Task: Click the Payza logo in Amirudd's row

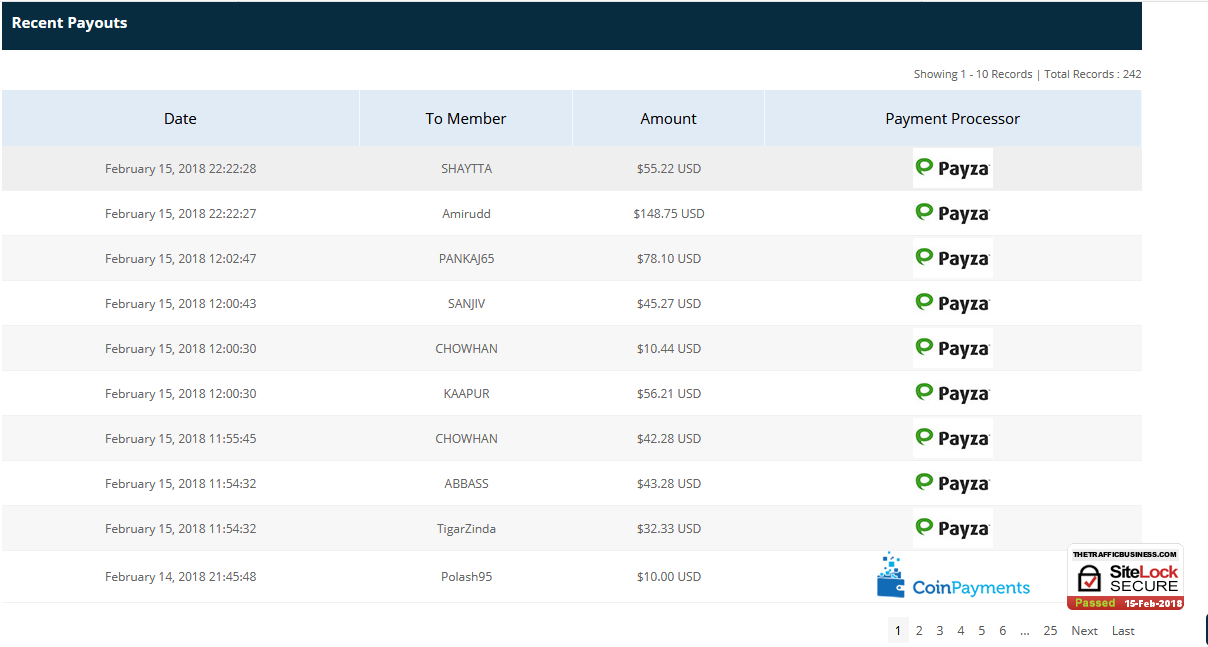Action: (952, 213)
